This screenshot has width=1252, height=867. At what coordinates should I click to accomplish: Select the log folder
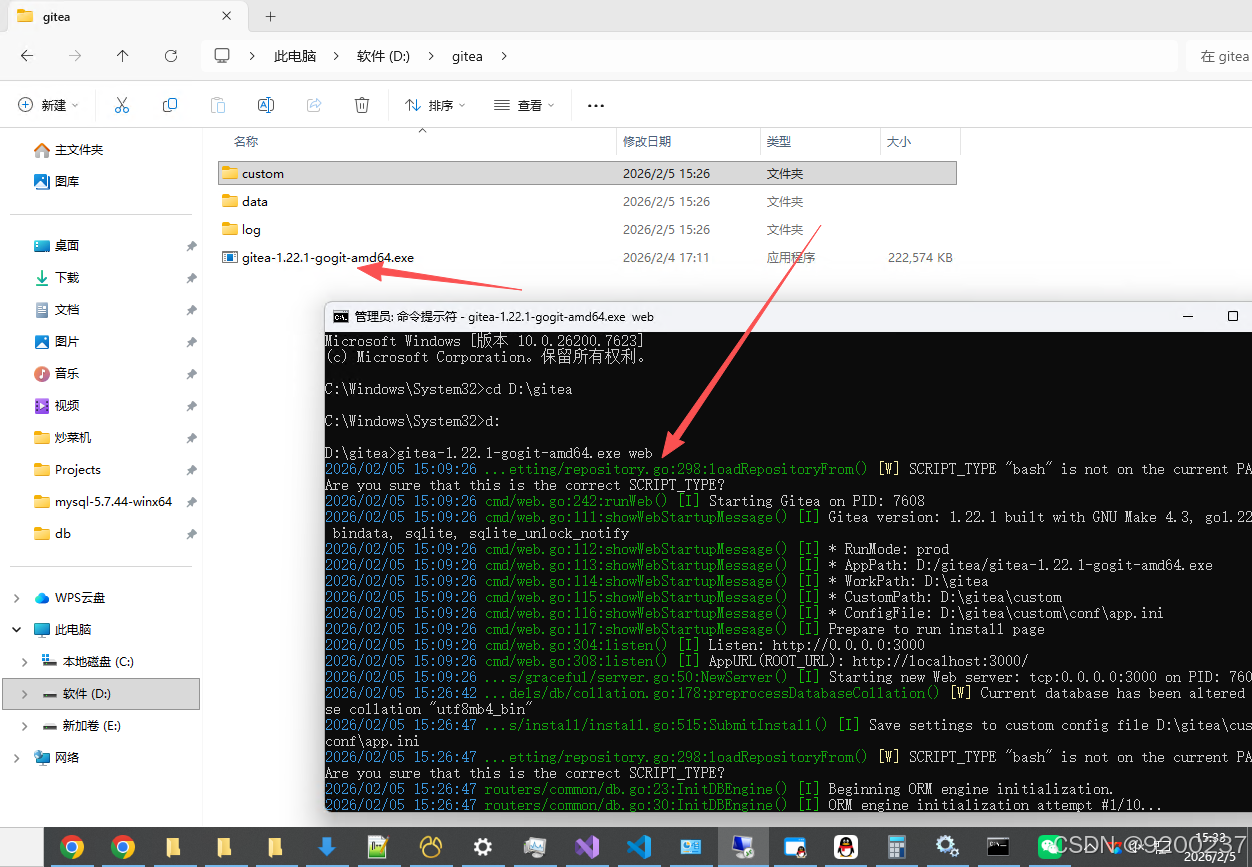coord(251,229)
